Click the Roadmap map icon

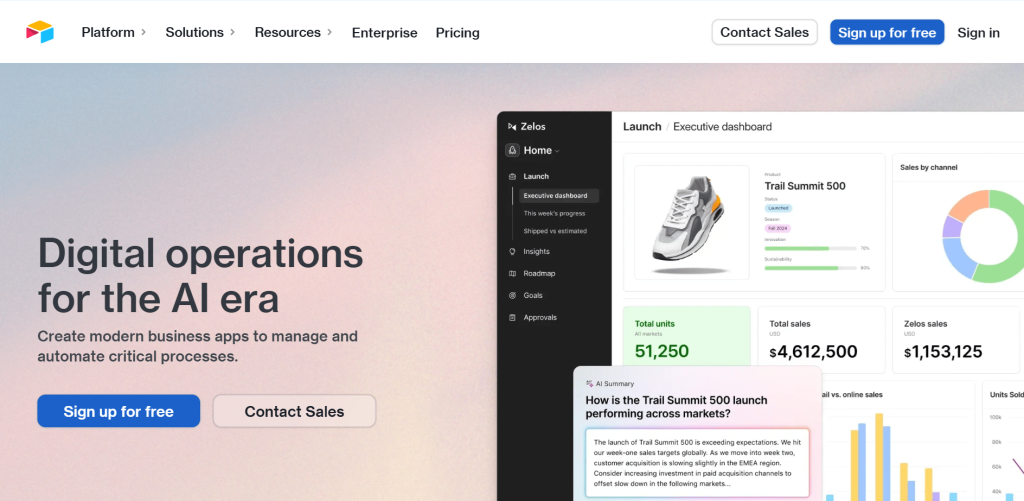pyautogui.click(x=512, y=274)
